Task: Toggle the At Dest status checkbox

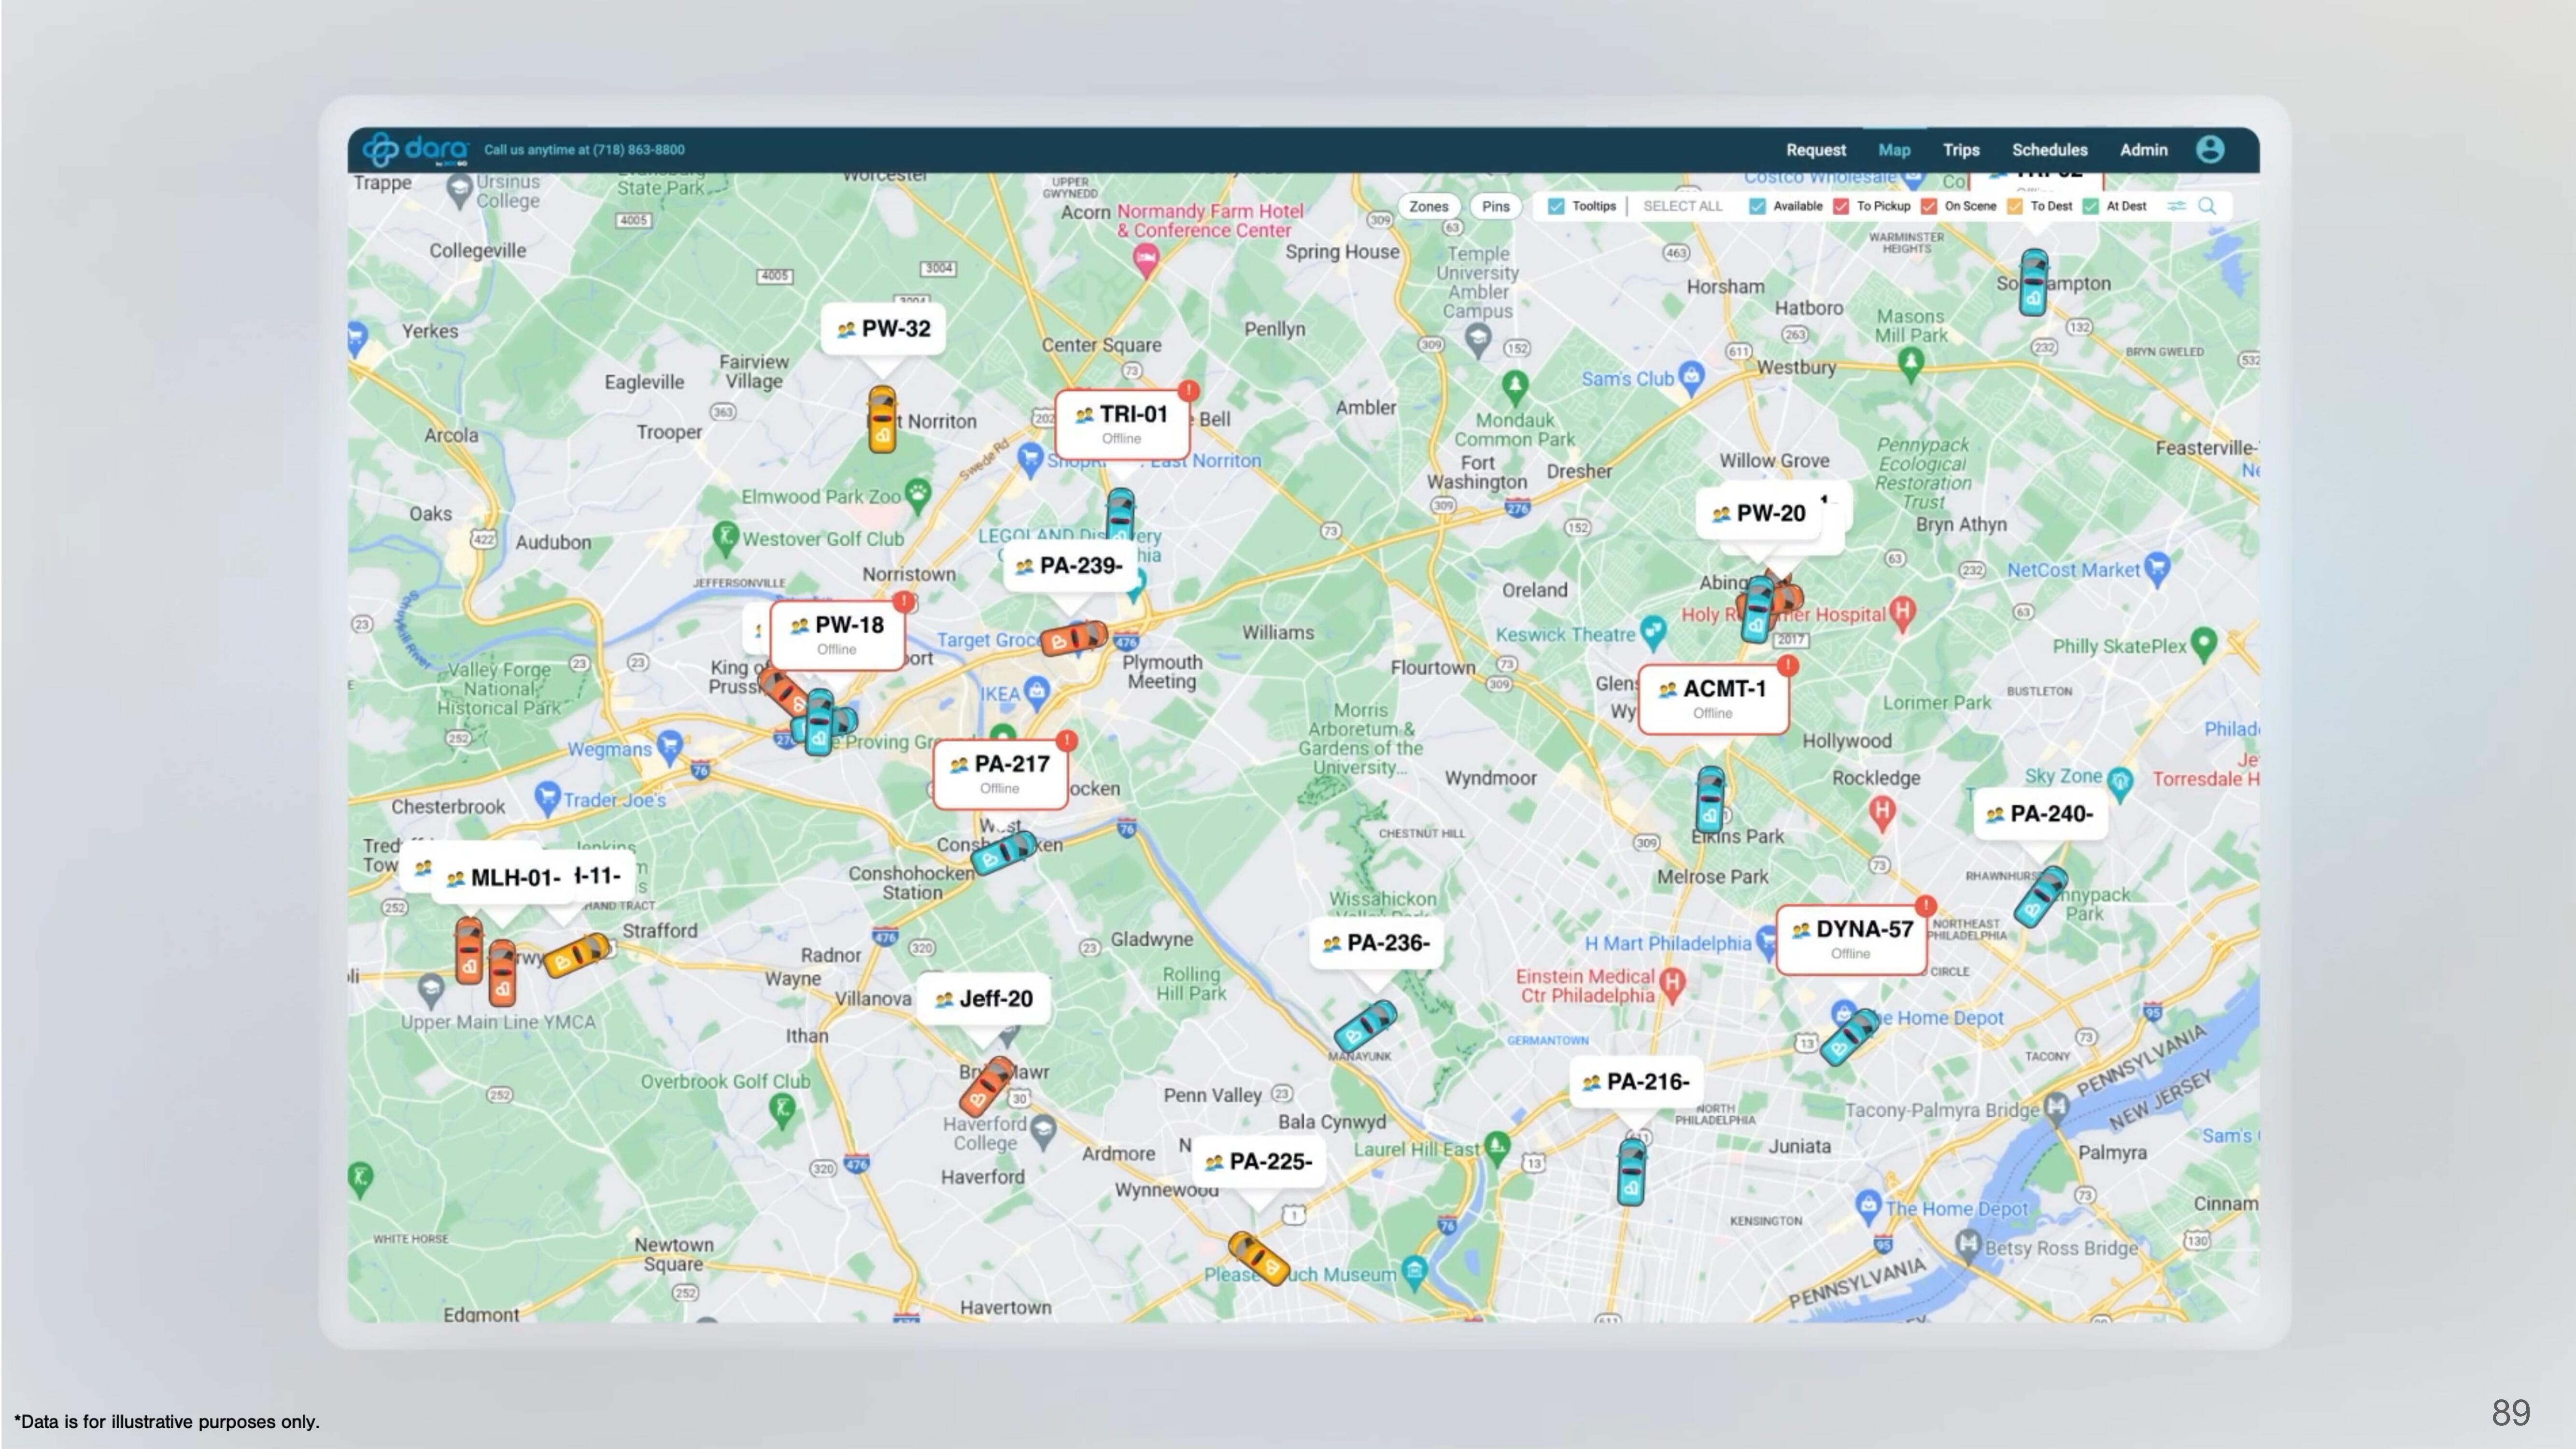Action: (x=2090, y=206)
